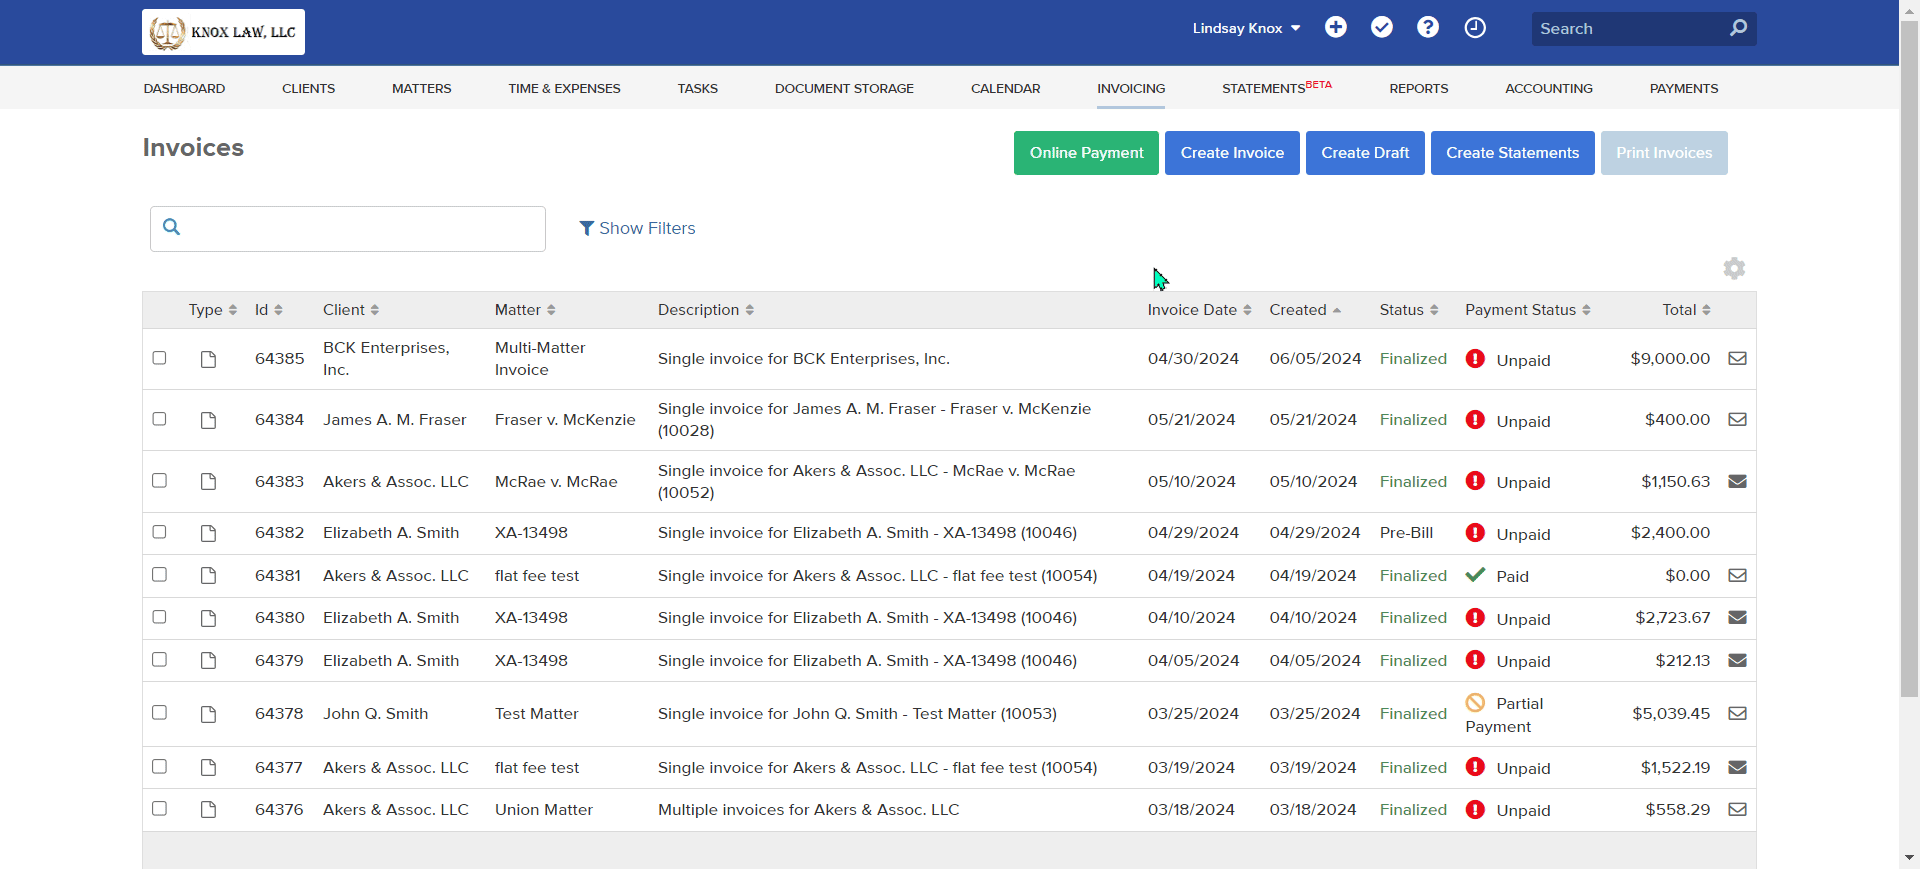Viewport: 1920px width, 869px height.
Task: Open document icon for invoice 64382
Action: (208, 533)
